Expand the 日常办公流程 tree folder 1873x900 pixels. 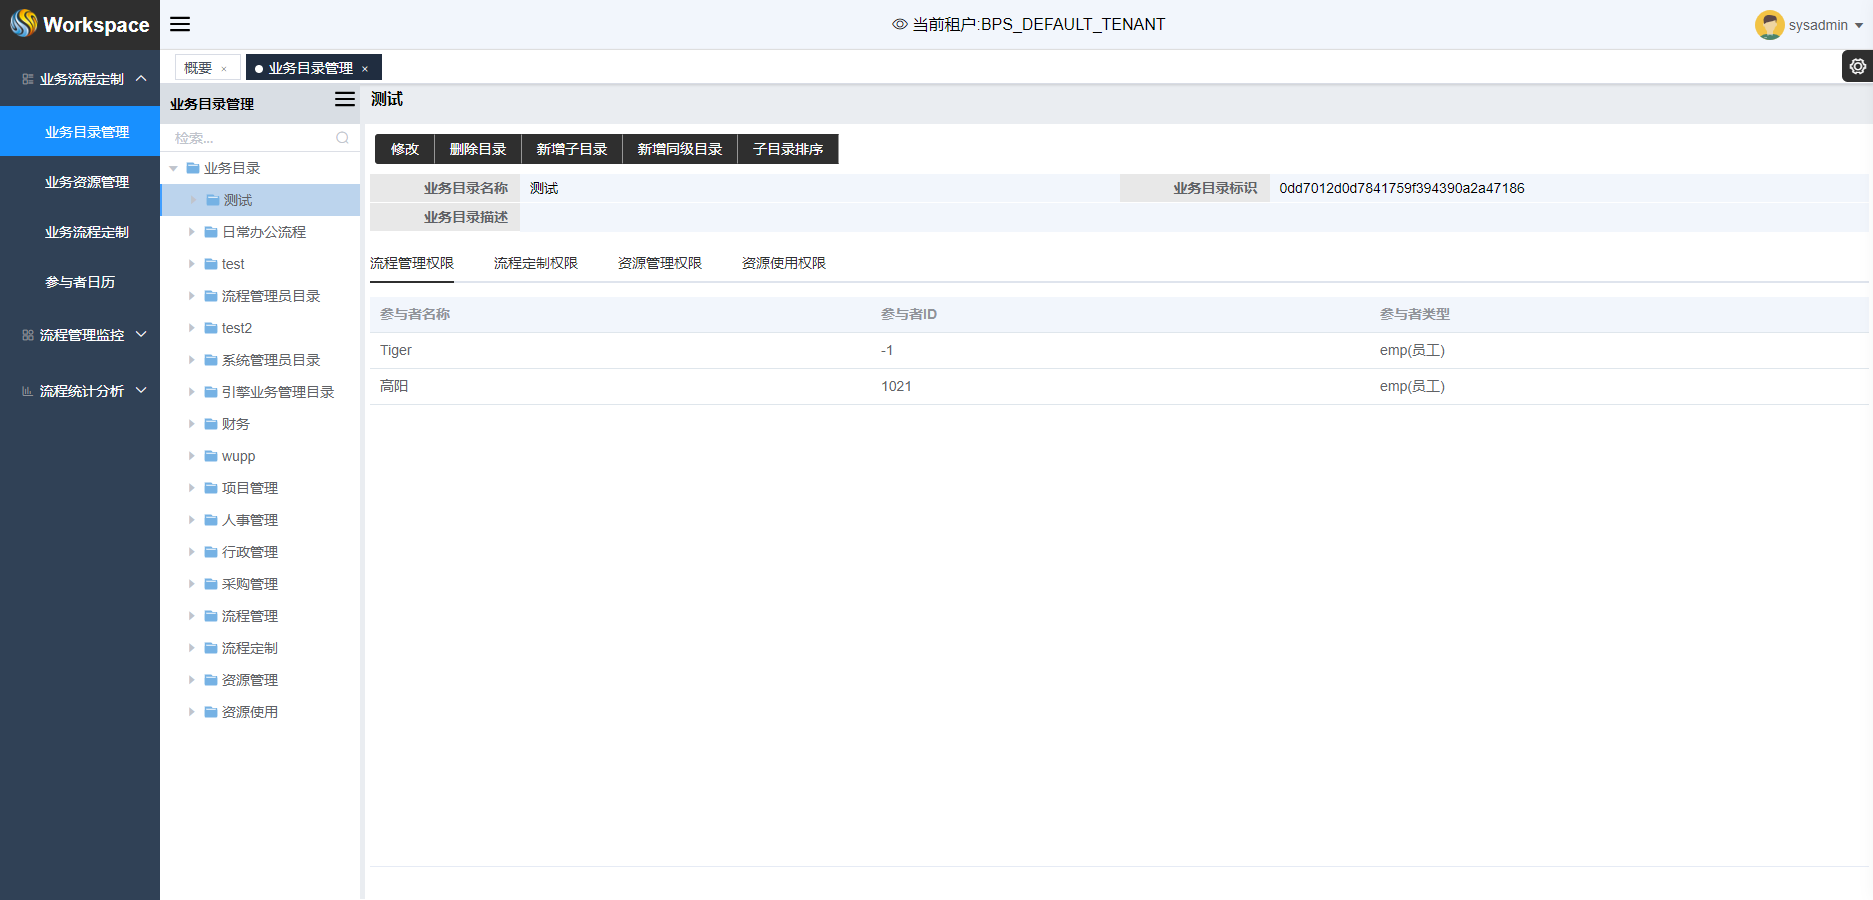pyautogui.click(x=191, y=232)
